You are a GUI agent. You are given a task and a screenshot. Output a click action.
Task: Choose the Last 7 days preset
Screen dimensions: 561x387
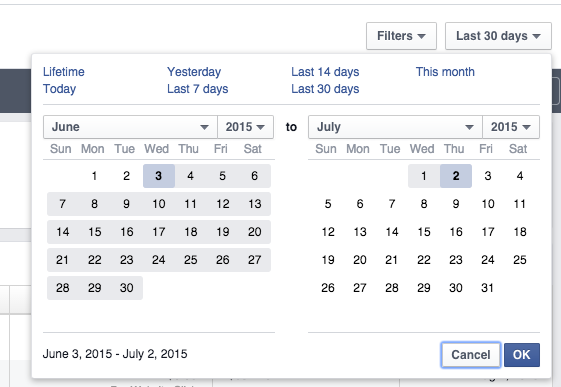click(197, 89)
